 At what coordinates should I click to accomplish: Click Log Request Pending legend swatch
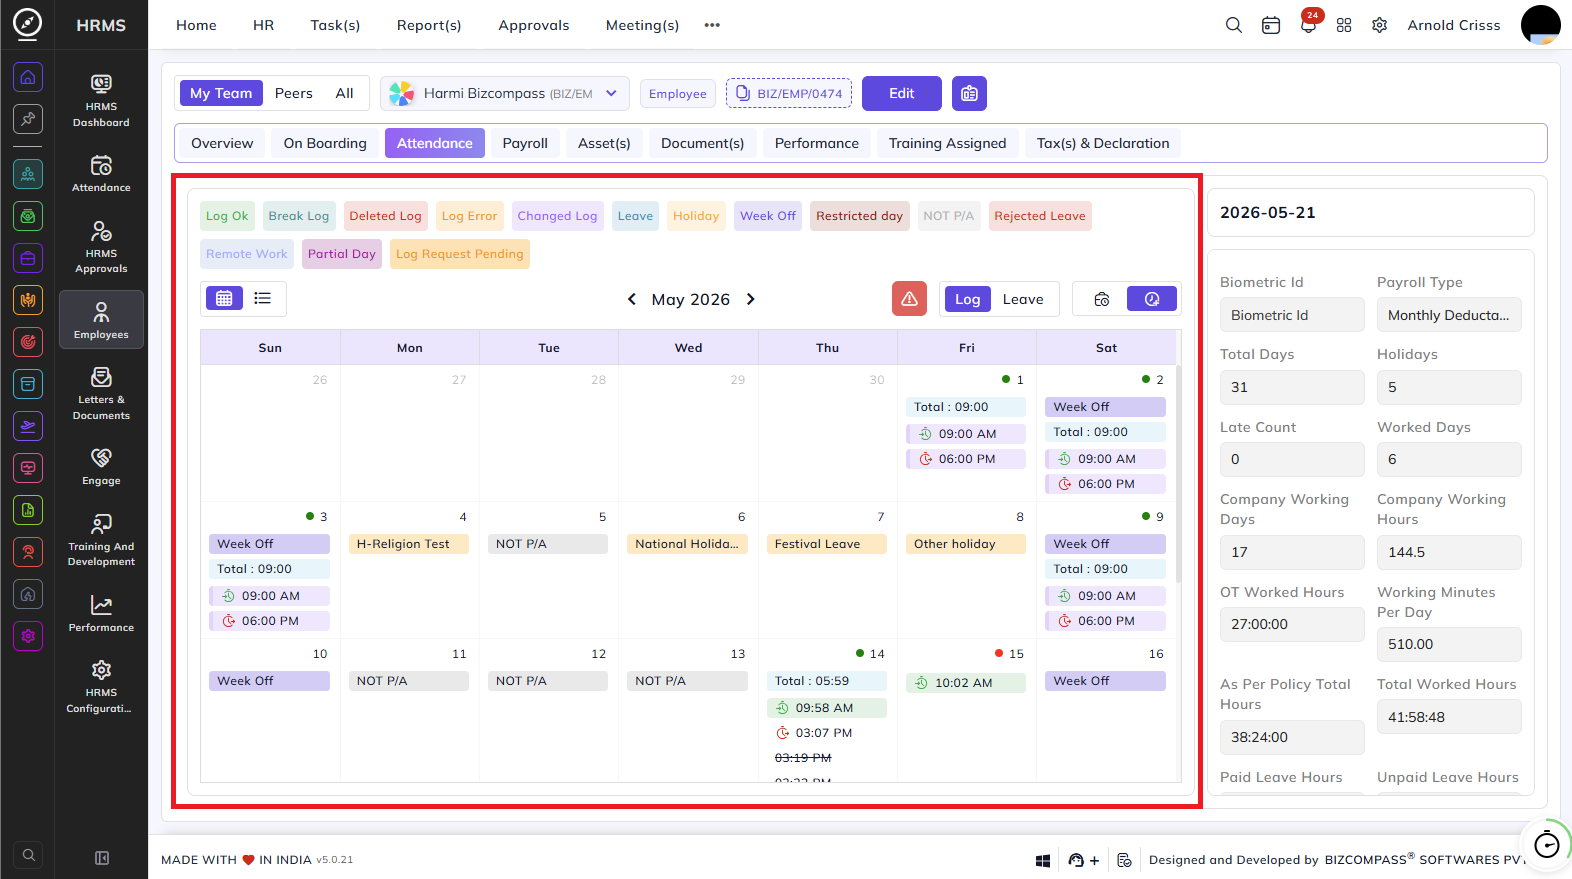tap(459, 254)
